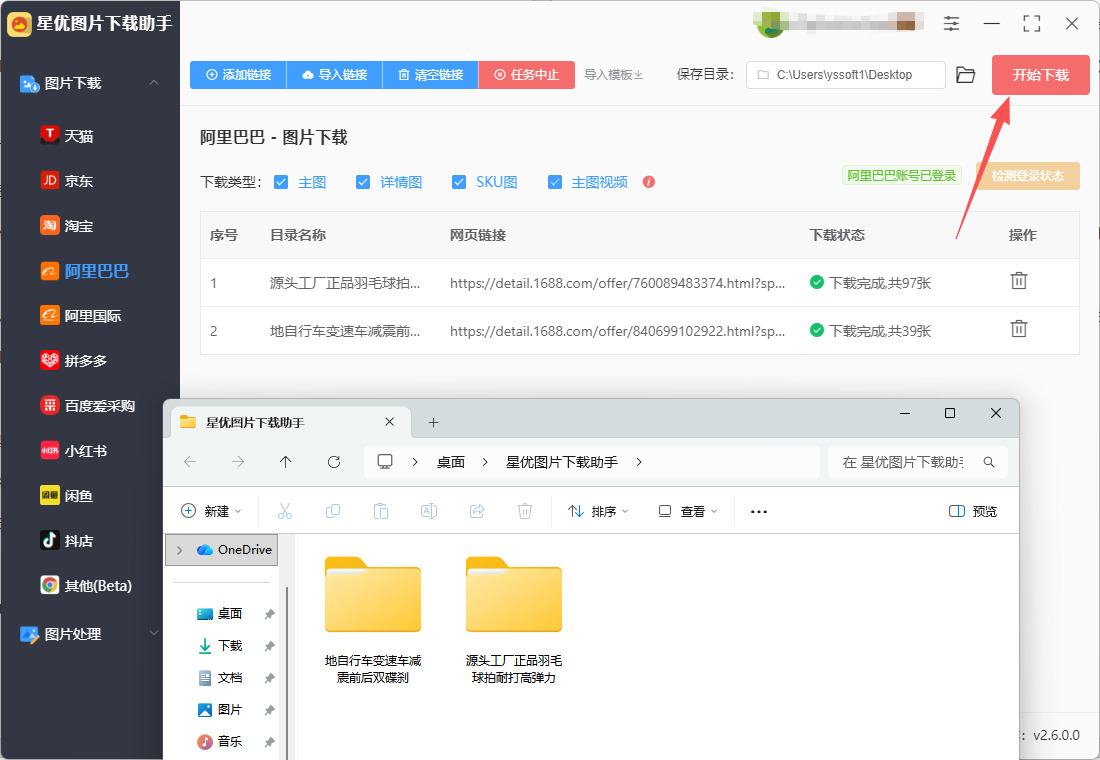Disable the SKU图 download type
The image size is (1100, 760).
(459, 182)
